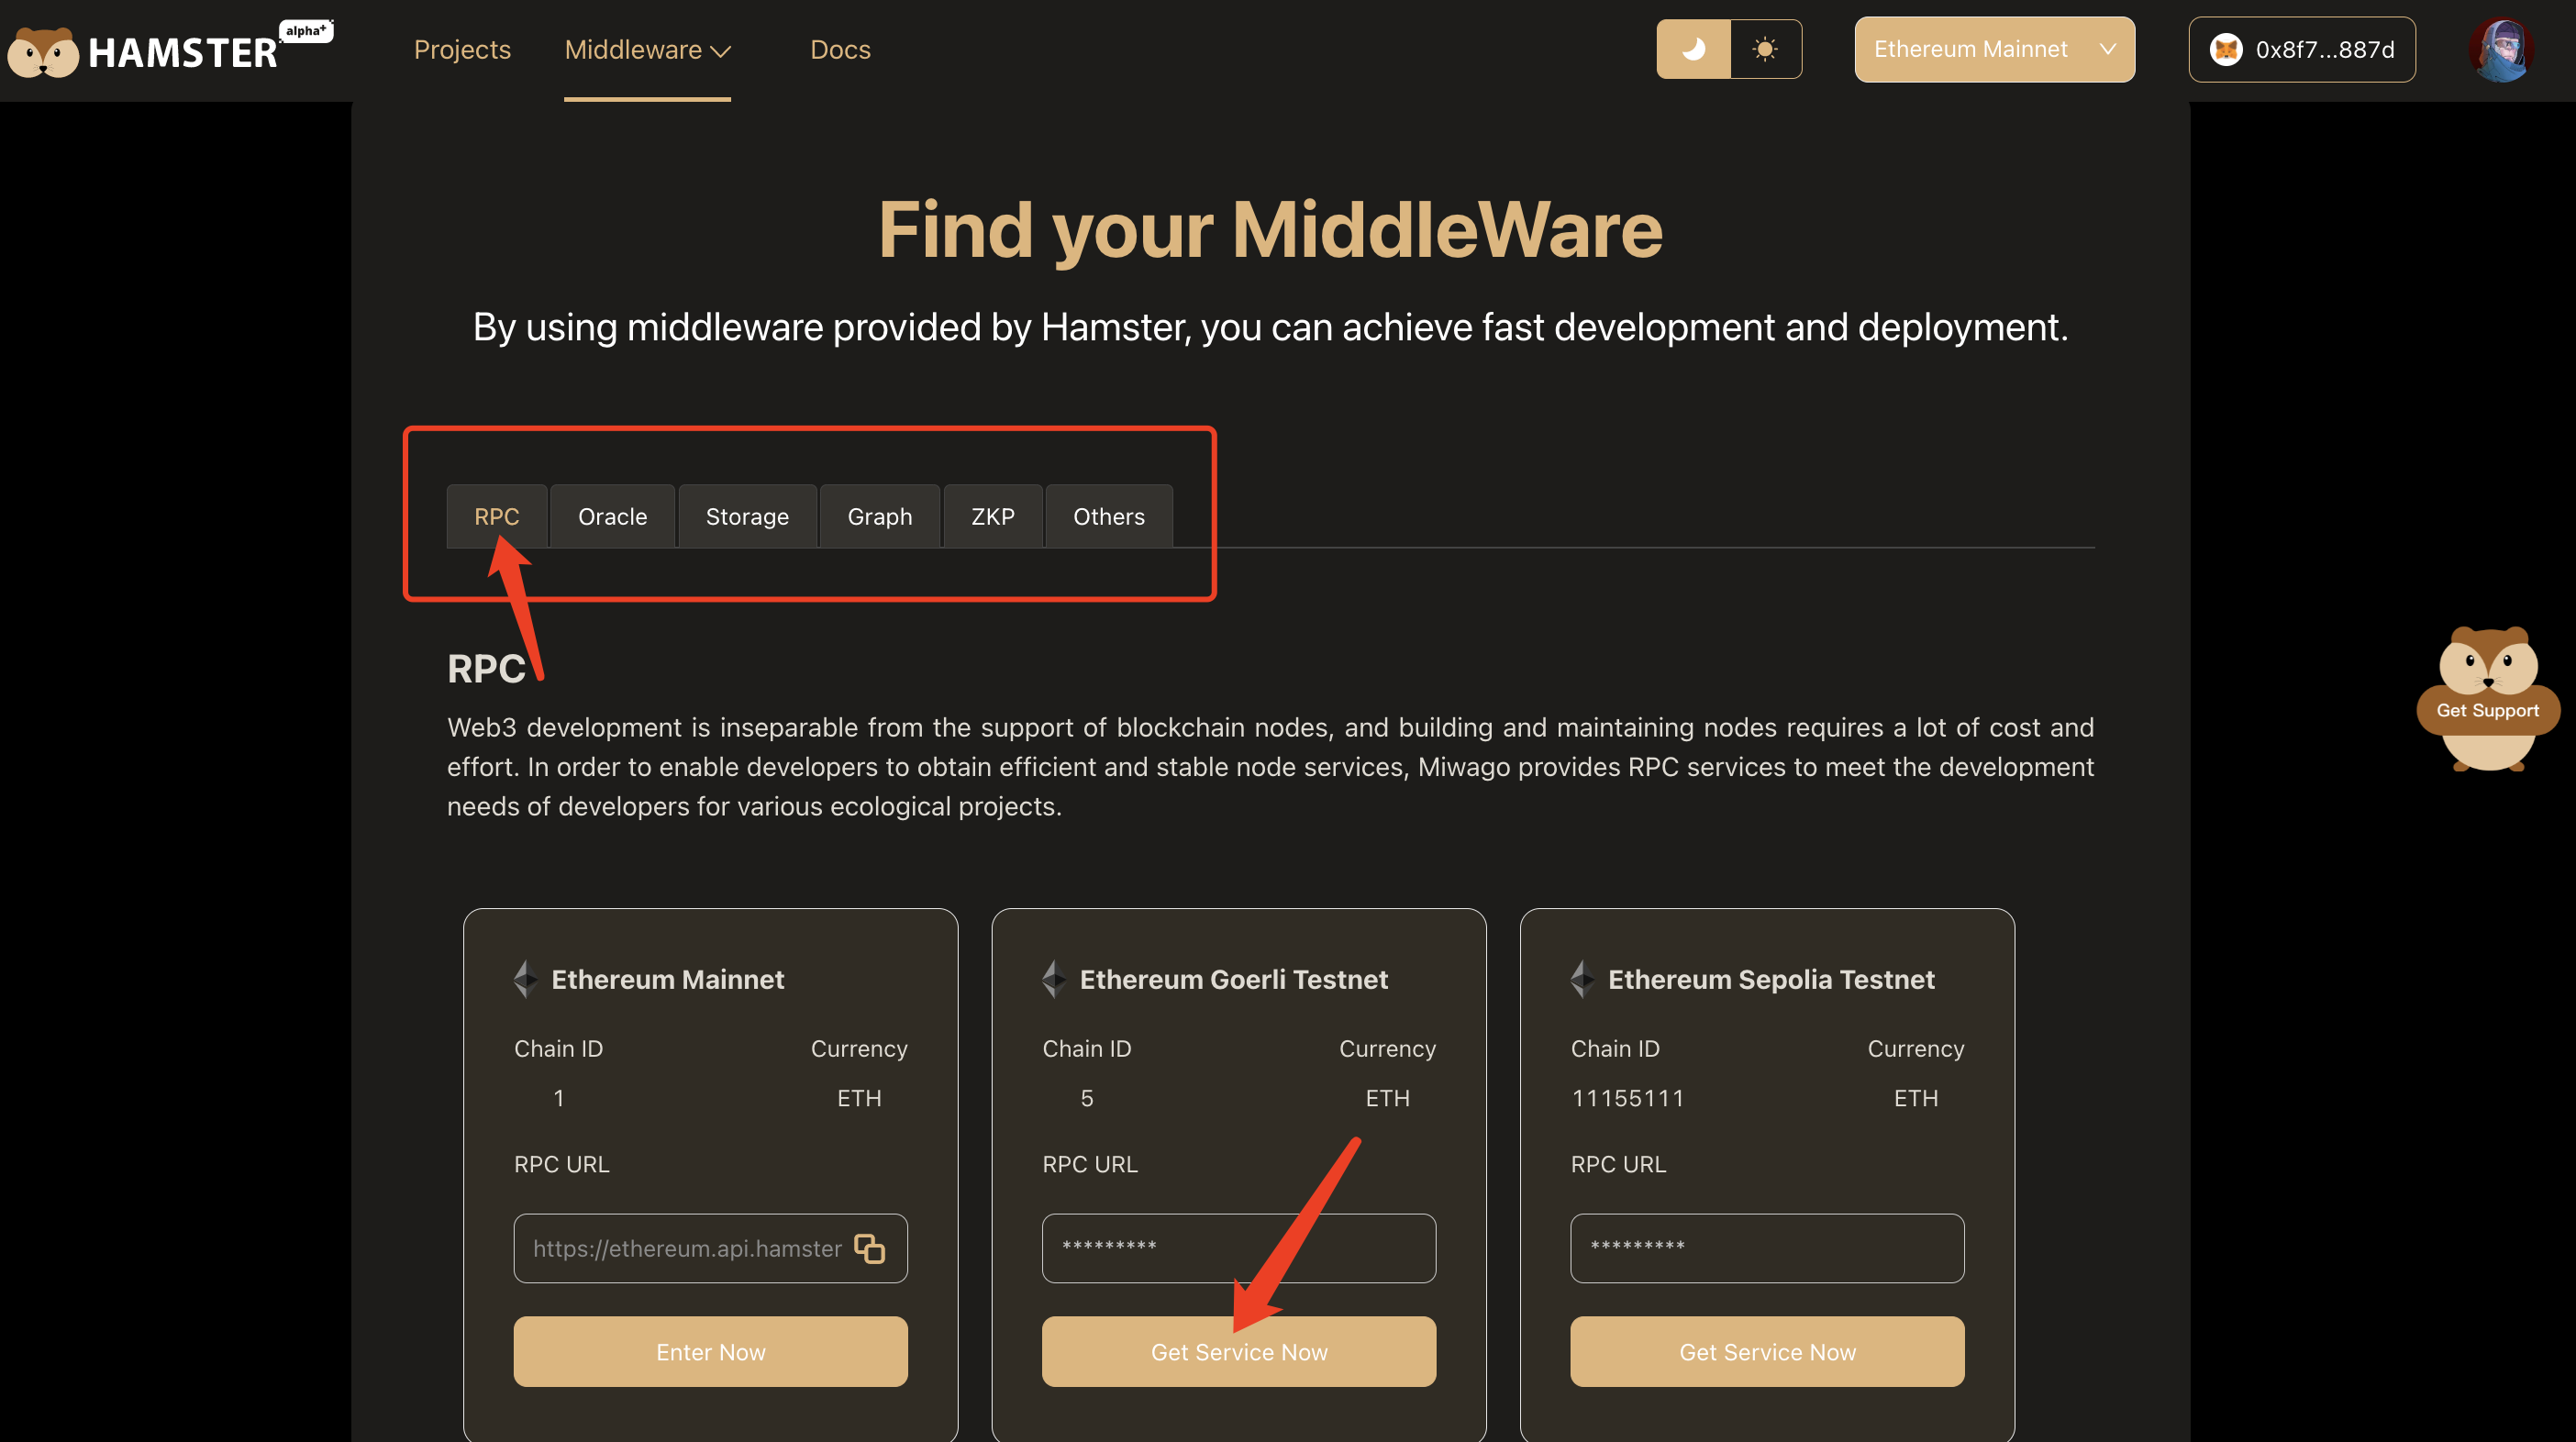The image size is (2576, 1442).
Task: Switch to light mode sun toggle
Action: (x=1766, y=49)
